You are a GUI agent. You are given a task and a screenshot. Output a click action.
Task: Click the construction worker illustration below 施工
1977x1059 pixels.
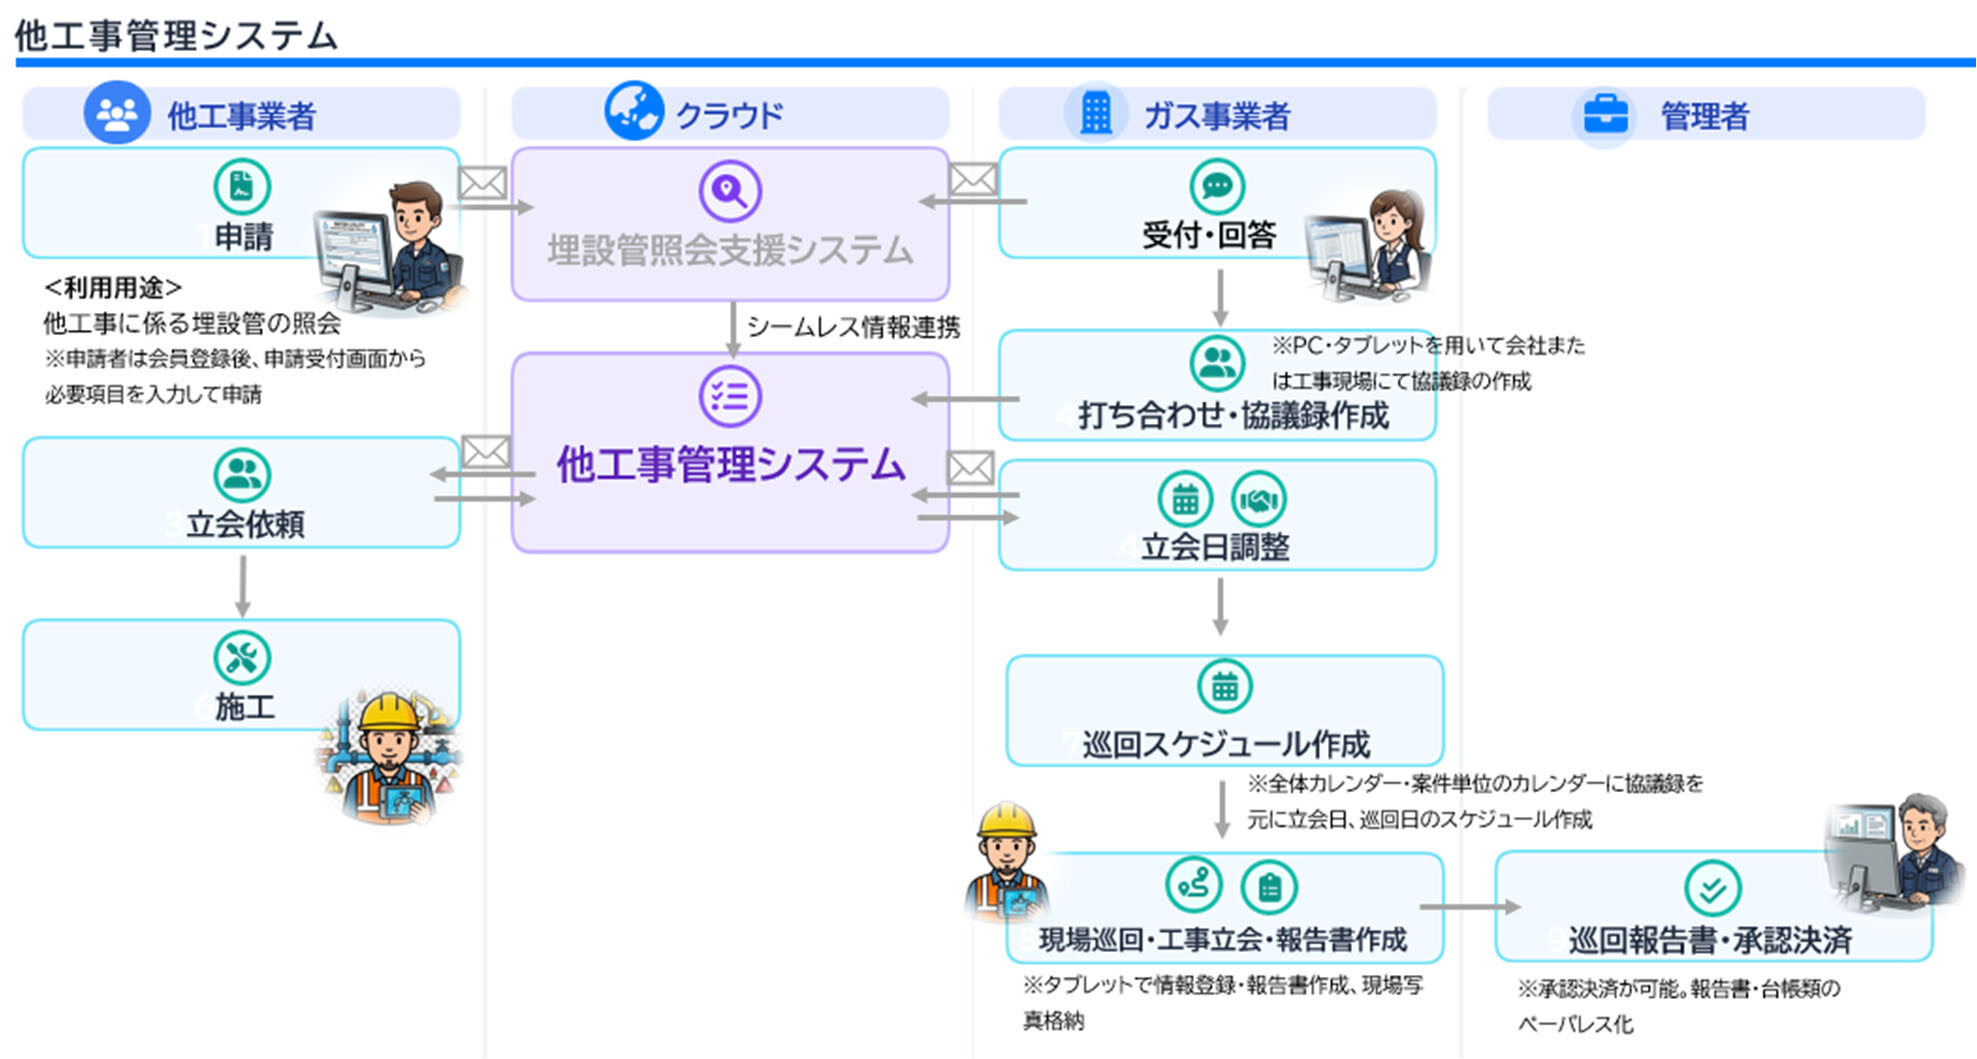click(388, 756)
